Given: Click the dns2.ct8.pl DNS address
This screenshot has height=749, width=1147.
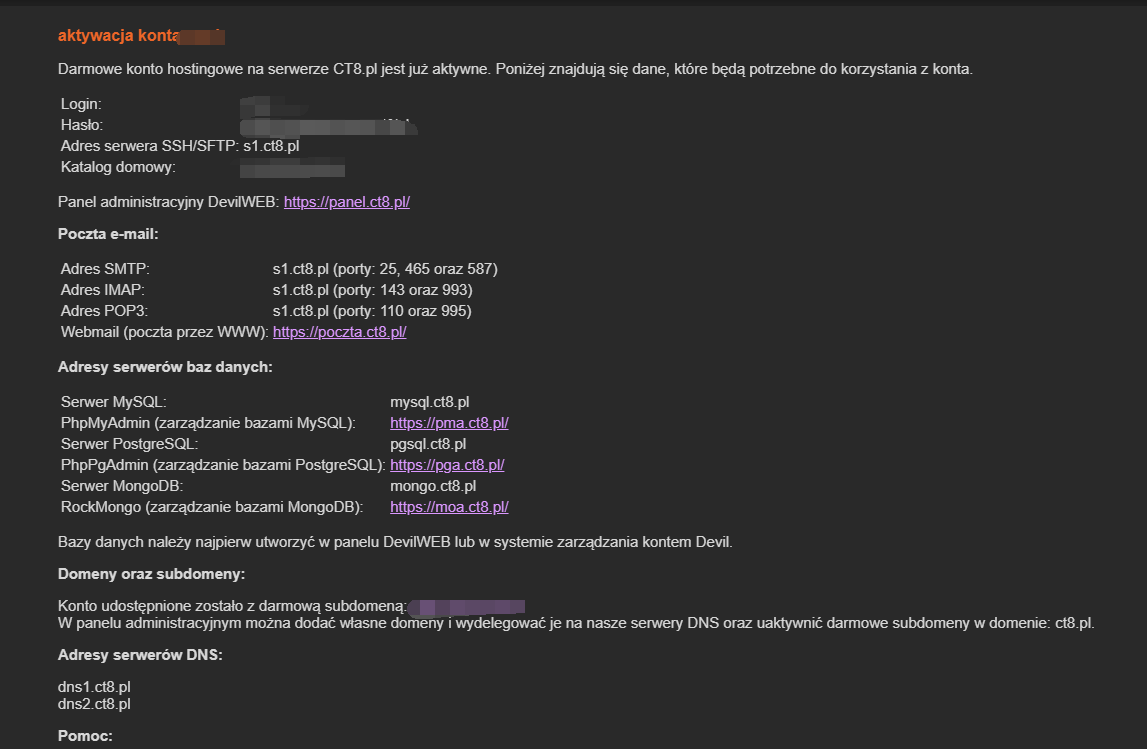Looking at the screenshot, I should pyautogui.click(x=95, y=704).
